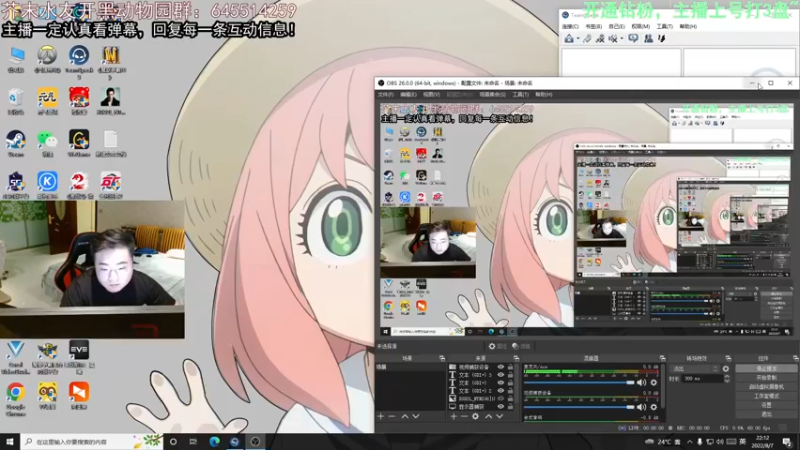800x450 pixels.
Task: Click the 开始录制 button
Action: [x=766, y=378]
